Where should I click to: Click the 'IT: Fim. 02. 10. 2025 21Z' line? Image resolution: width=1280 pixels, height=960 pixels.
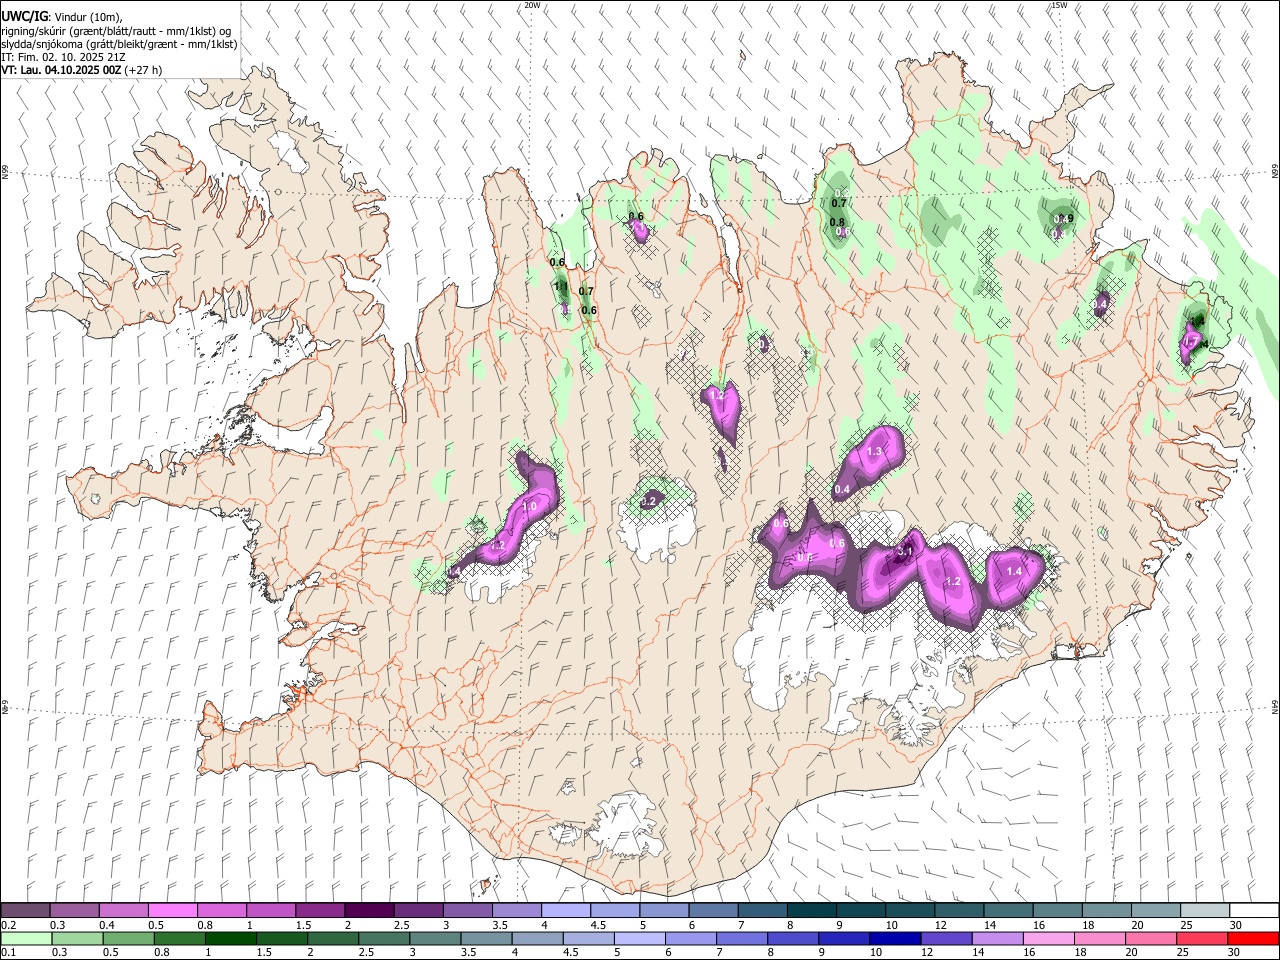click(x=63, y=57)
